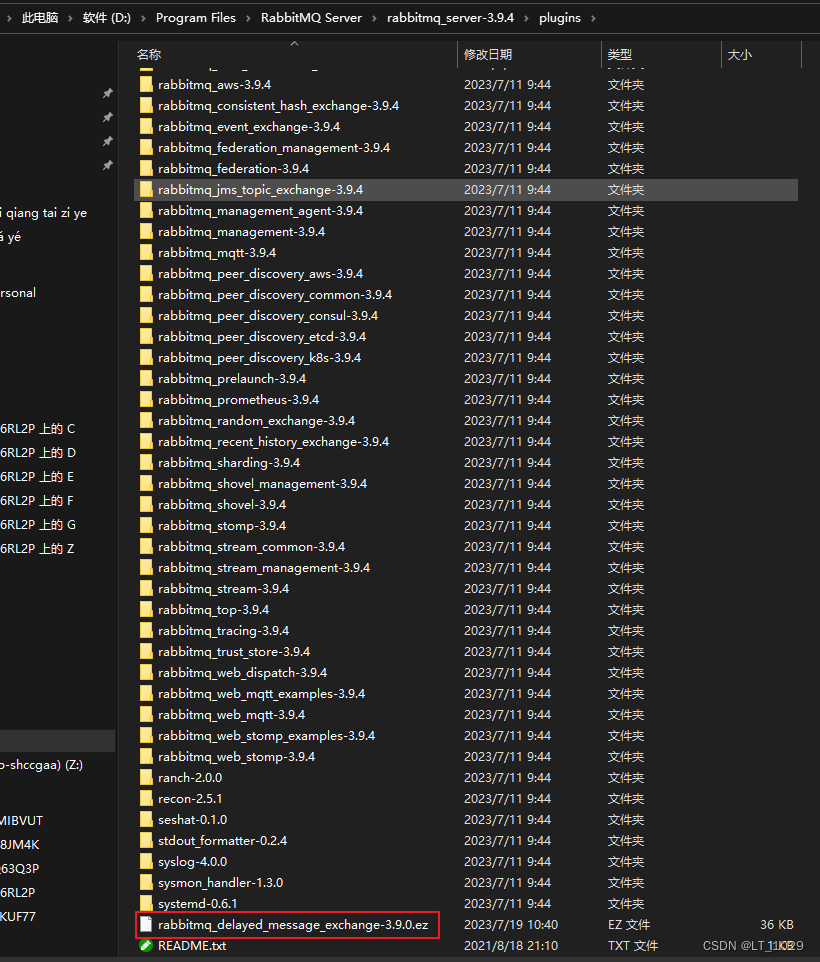Click the rabbitmq_stomp-3.9.4 folder icon
Screen dimensions: 820x962
tap(146, 526)
